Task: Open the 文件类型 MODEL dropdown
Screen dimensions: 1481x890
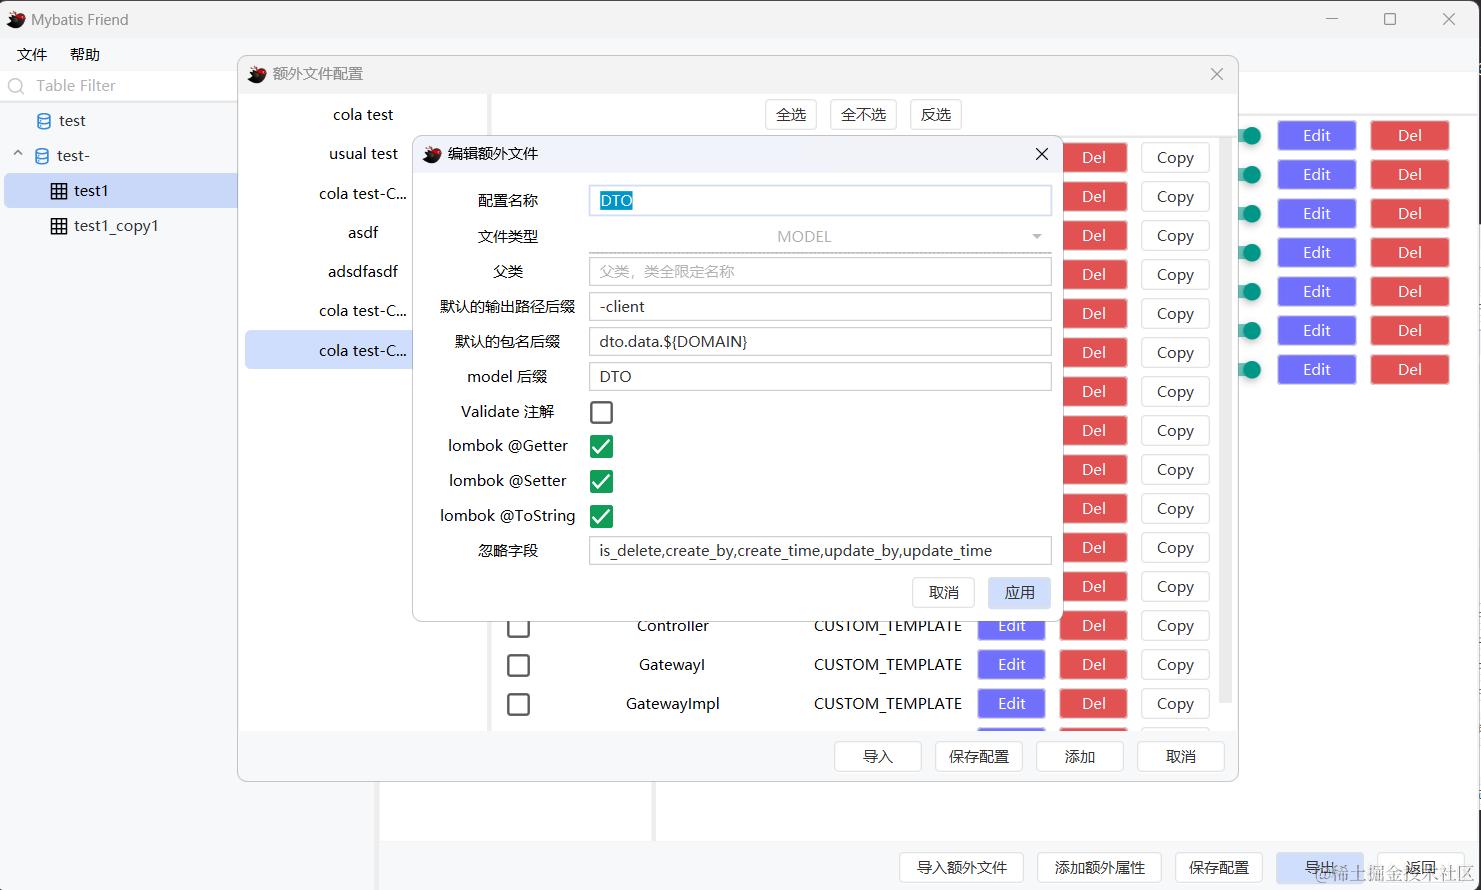Action: coord(820,237)
